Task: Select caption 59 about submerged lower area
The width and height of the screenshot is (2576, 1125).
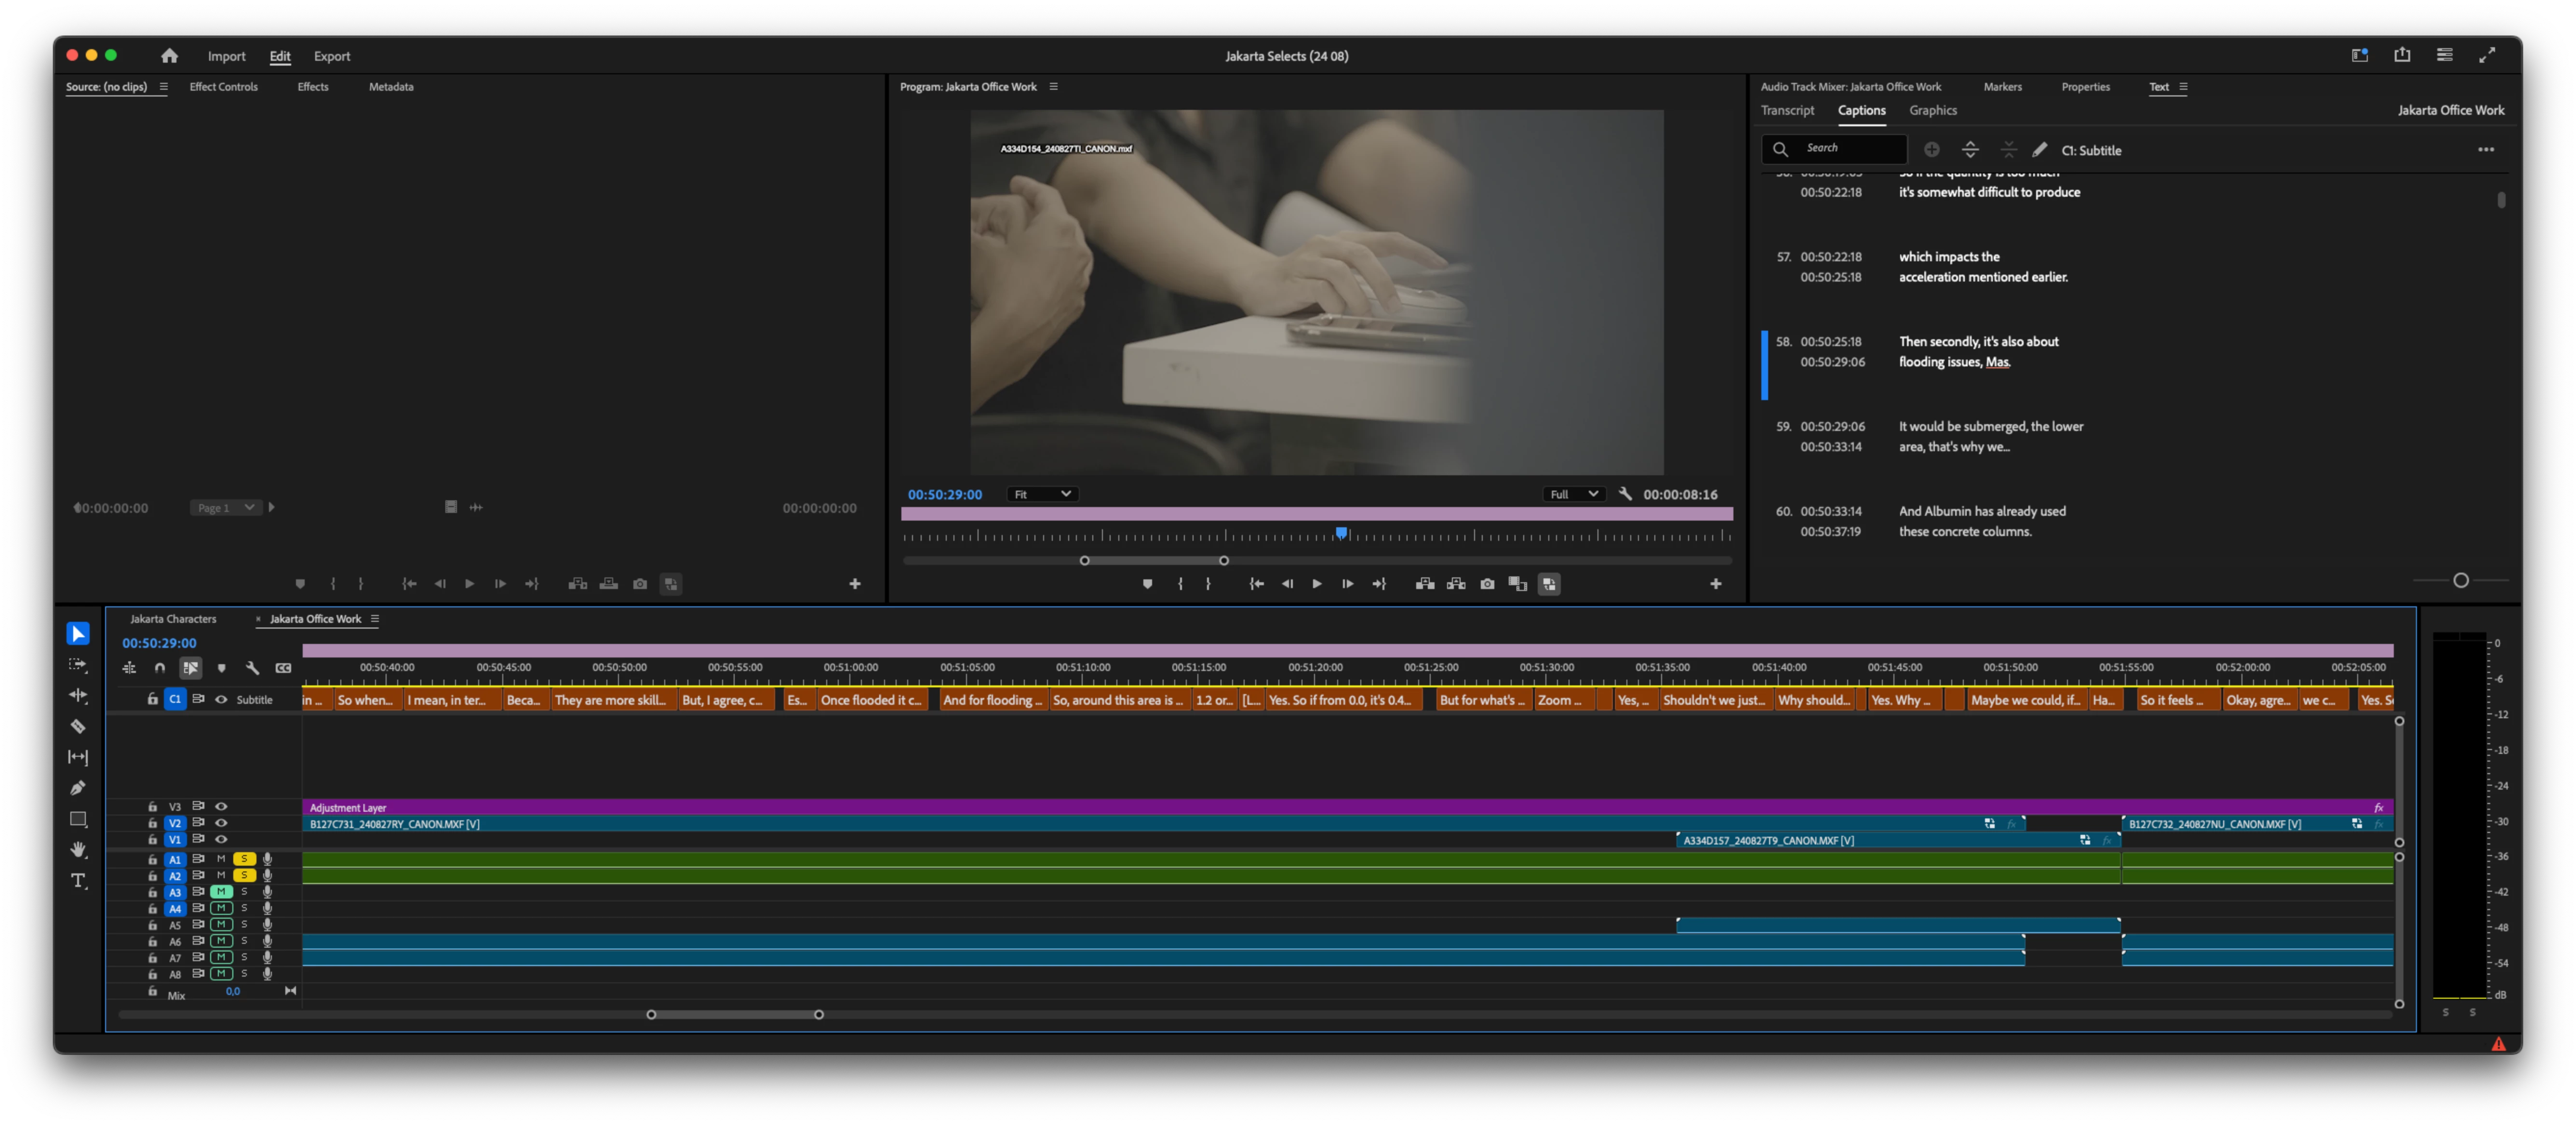Action: click(1990, 437)
